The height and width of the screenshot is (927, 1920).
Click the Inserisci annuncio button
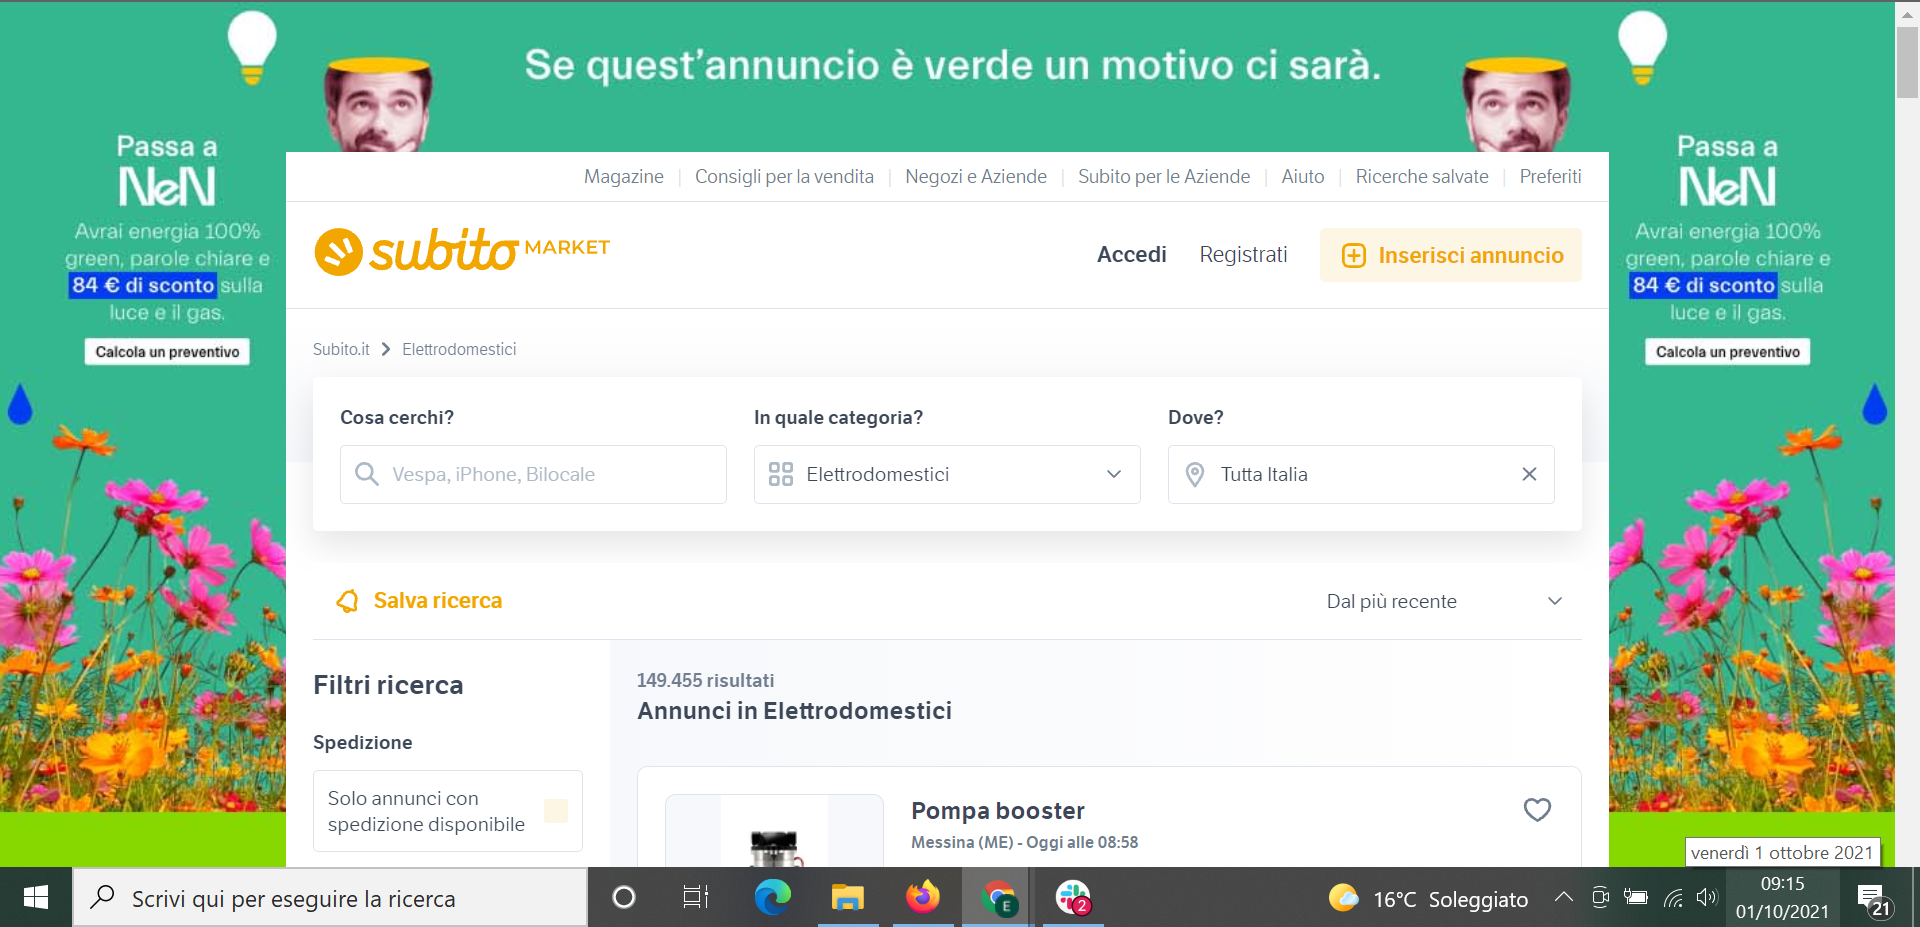(1450, 255)
